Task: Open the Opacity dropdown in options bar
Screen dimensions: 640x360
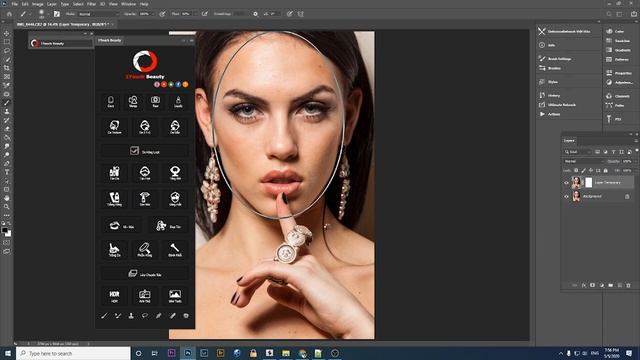Action: 153,14
